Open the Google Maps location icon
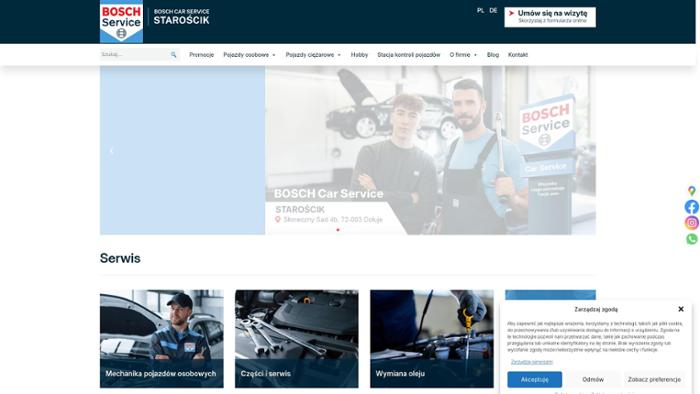The image size is (700, 394). pos(692,191)
